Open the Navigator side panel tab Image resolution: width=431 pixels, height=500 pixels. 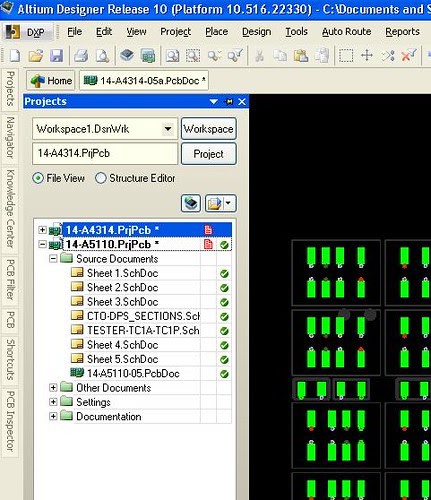10,138
